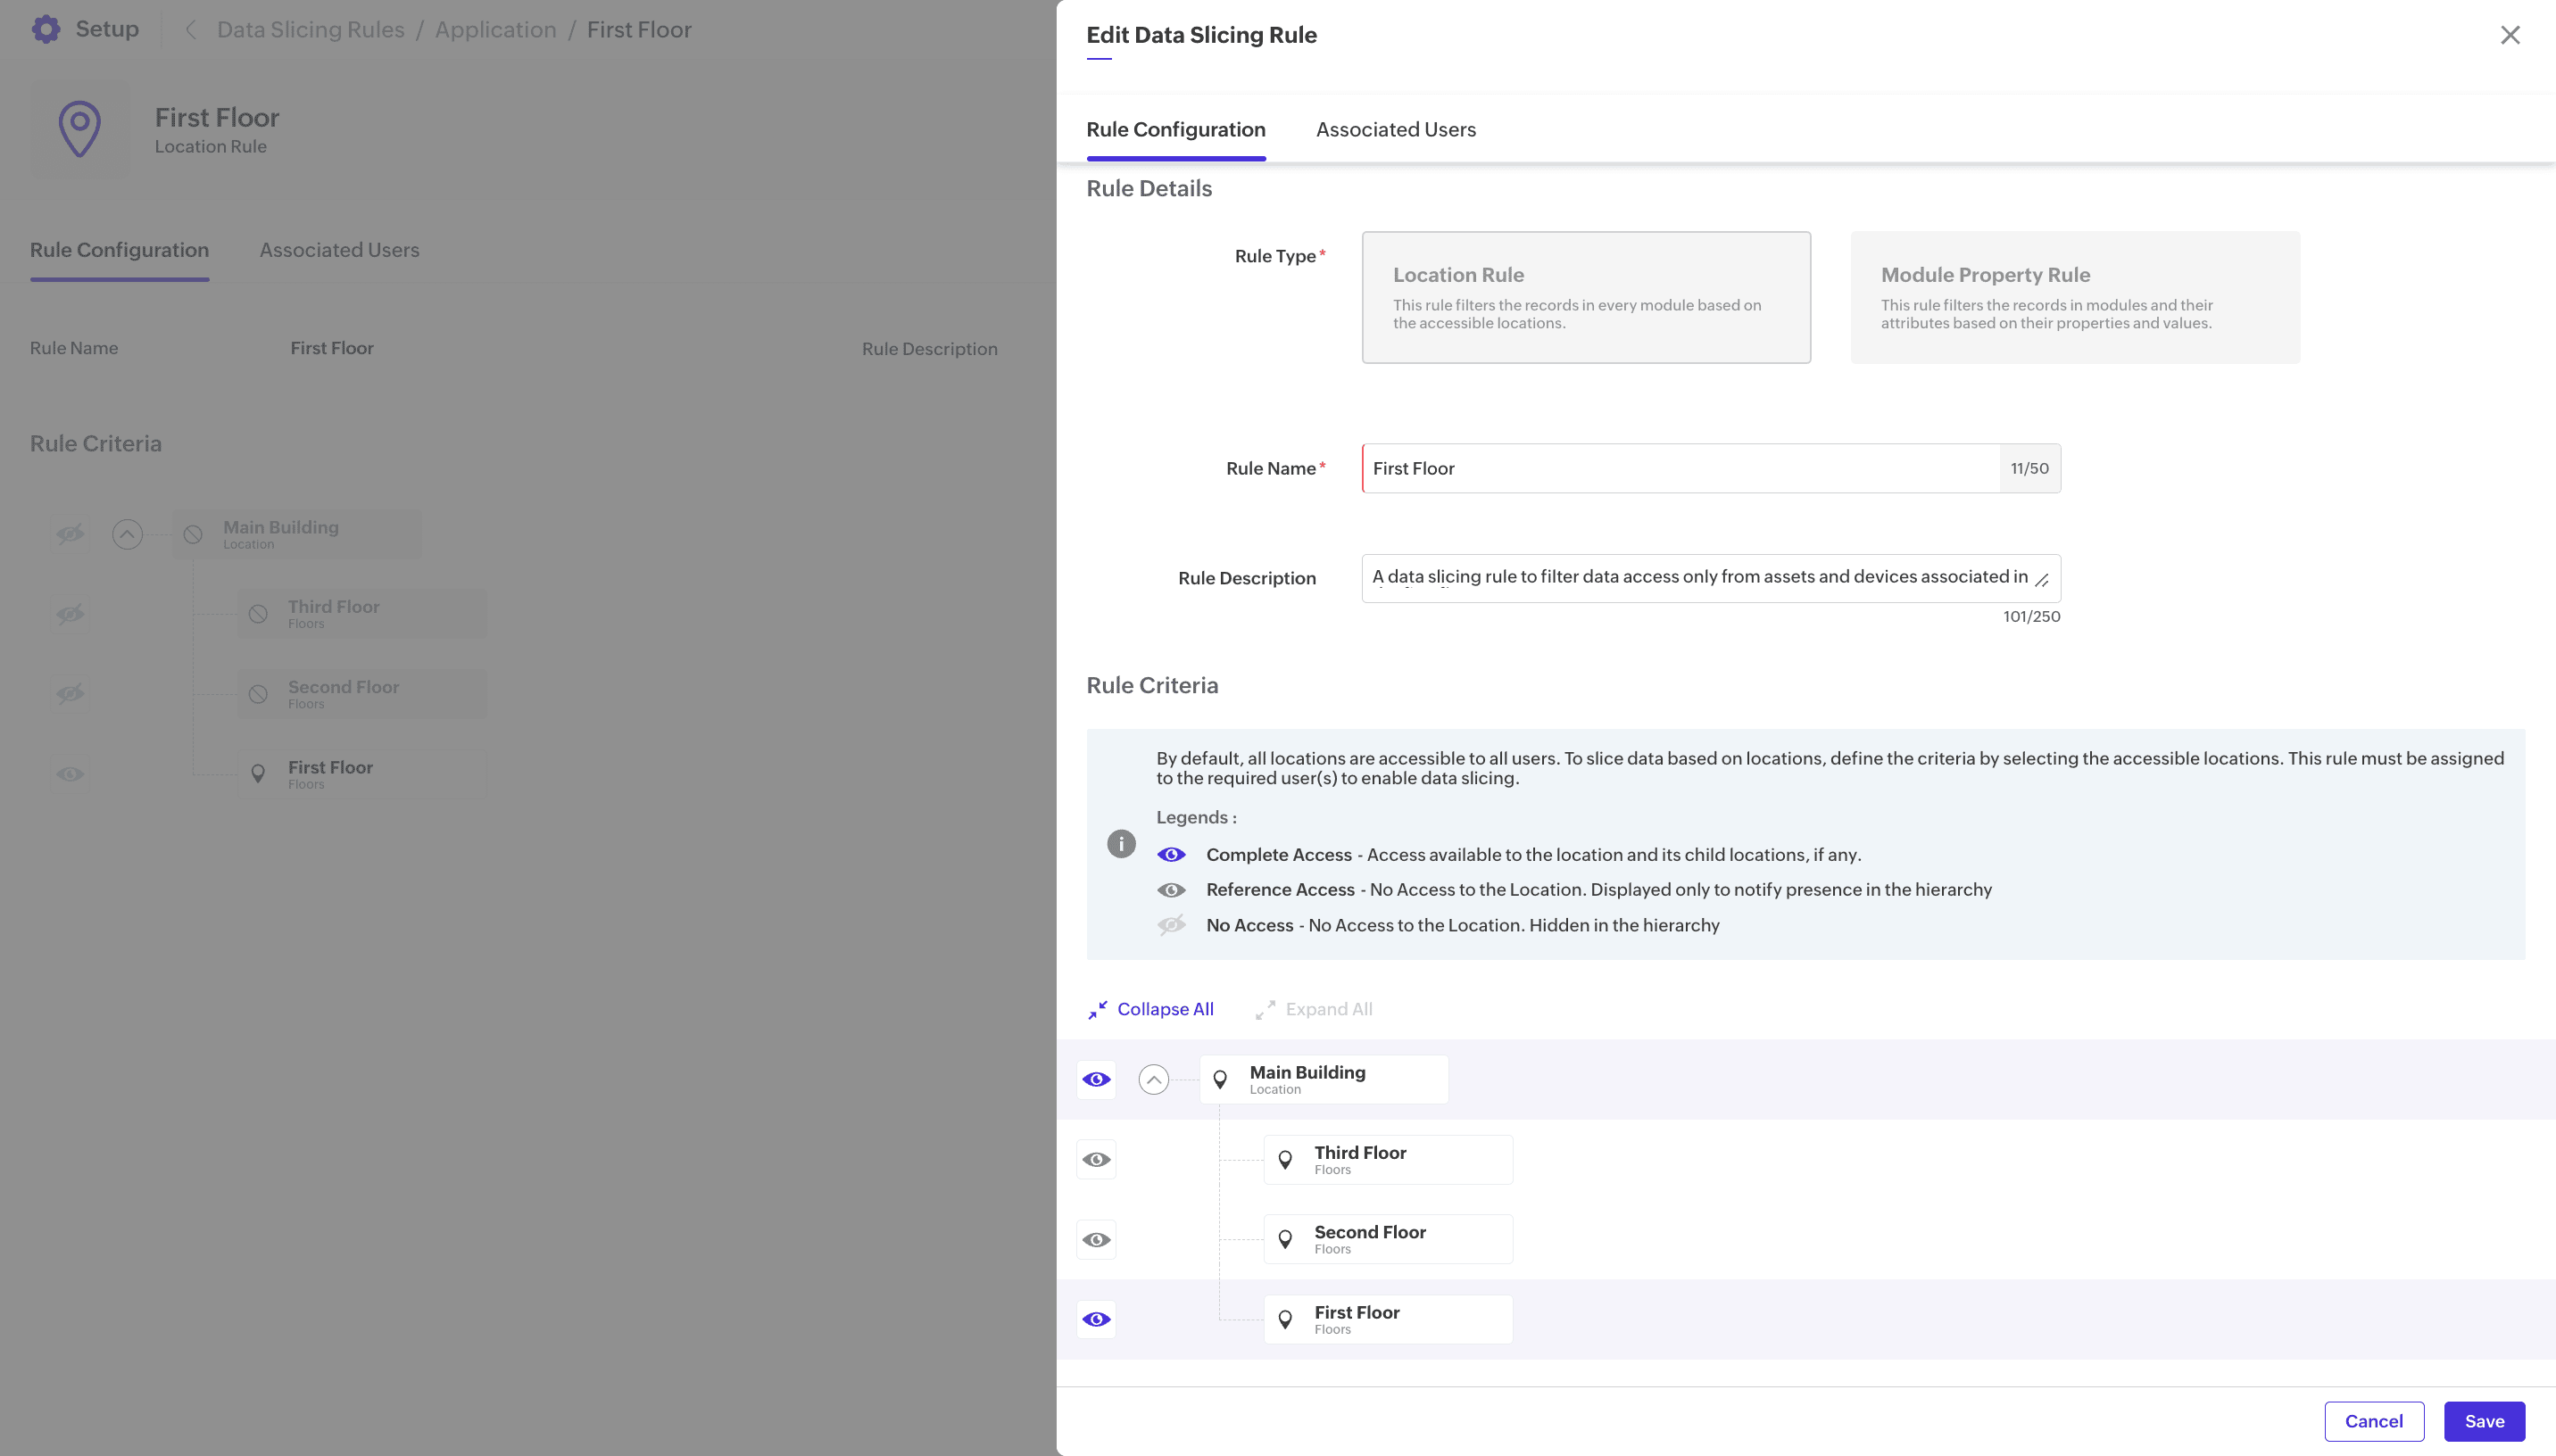Click the pin icon on Second Floor node
Image resolution: width=2556 pixels, height=1456 pixels.
click(x=1286, y=1240)
